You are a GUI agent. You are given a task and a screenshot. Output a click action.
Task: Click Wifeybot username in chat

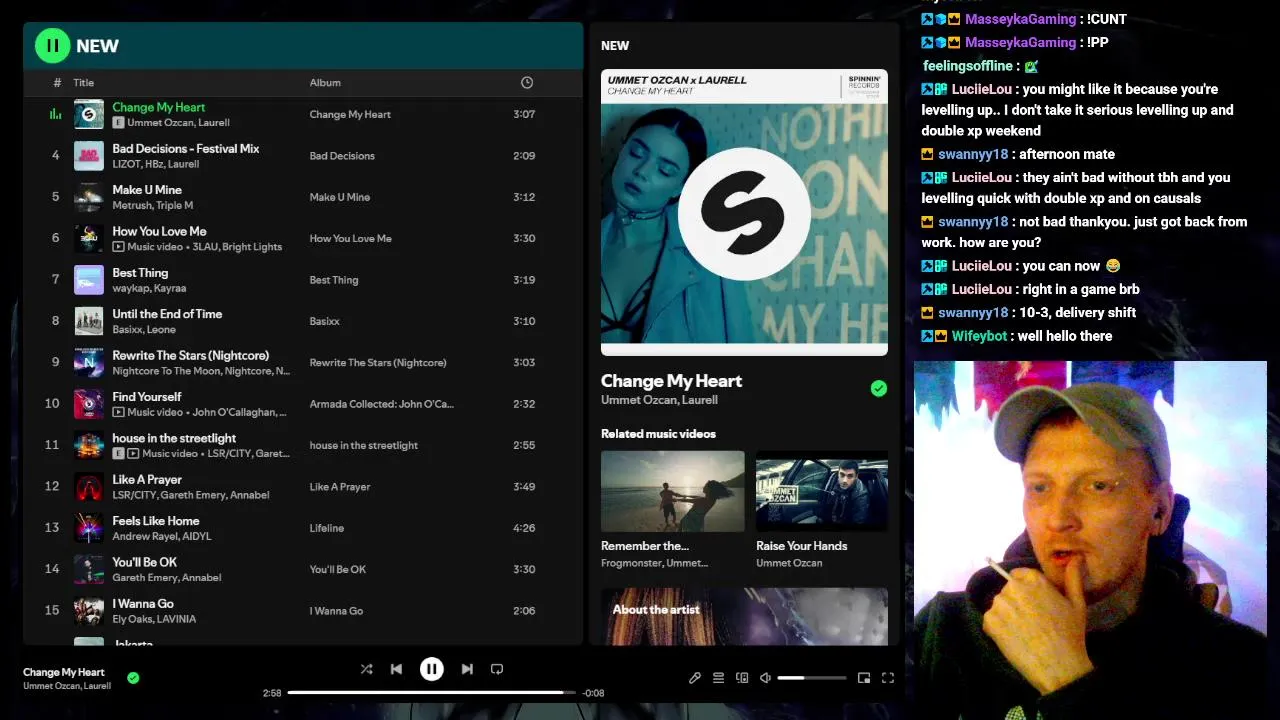(x=979, y=336)
